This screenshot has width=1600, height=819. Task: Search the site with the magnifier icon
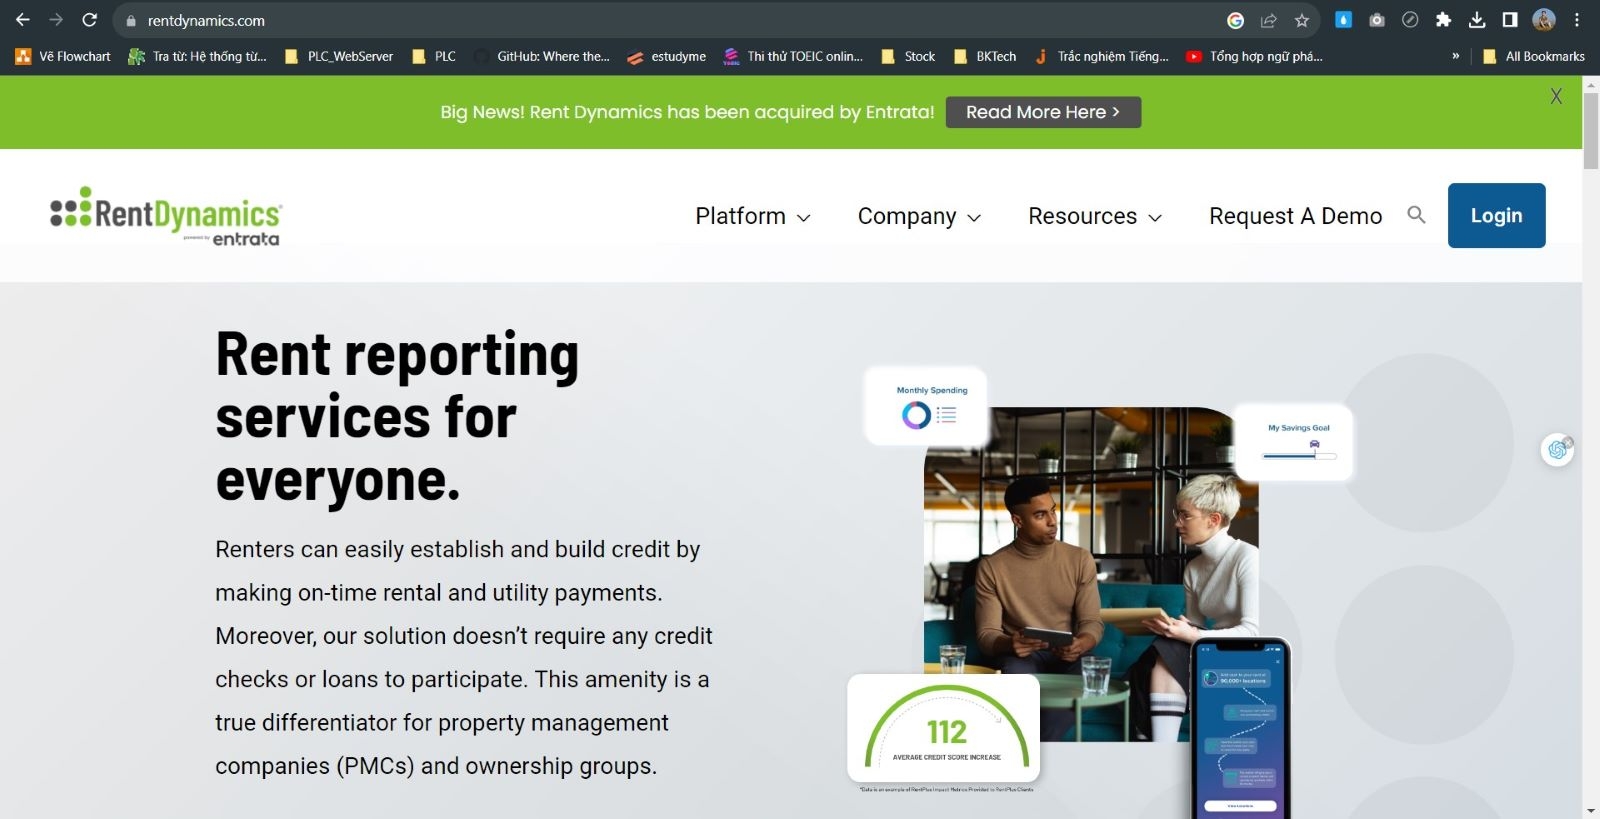pyautogui.click(x=1416, y=214)
